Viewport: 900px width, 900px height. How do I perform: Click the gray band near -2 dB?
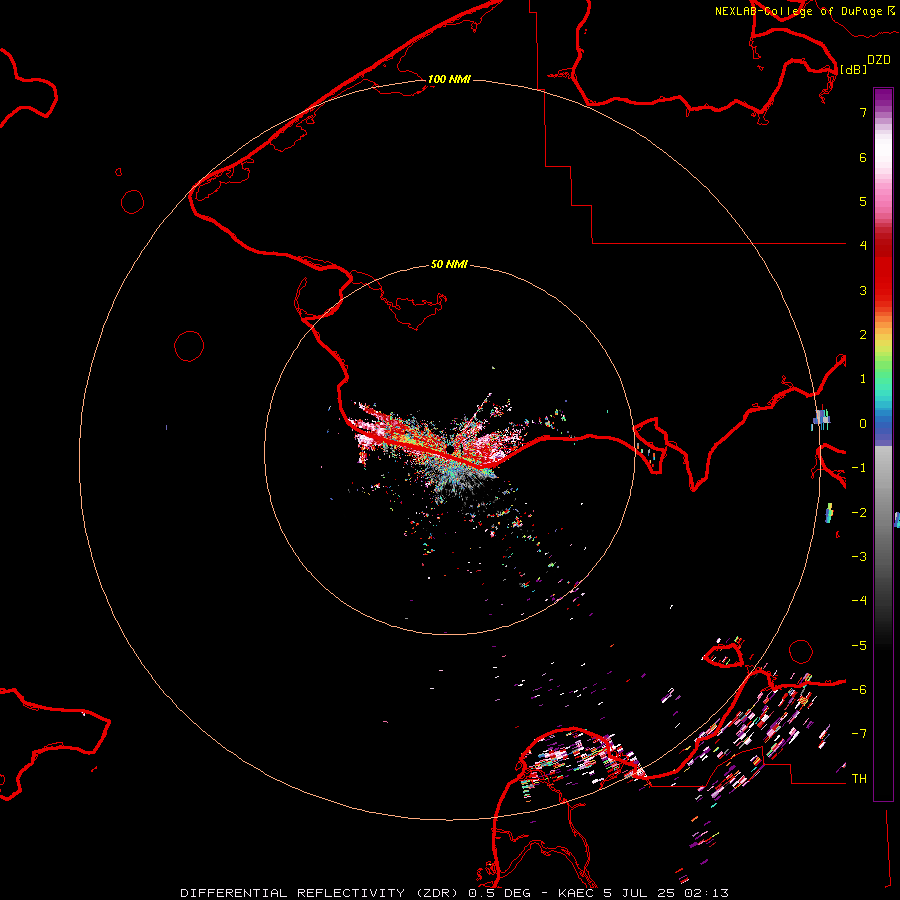[x=883, y=513]
